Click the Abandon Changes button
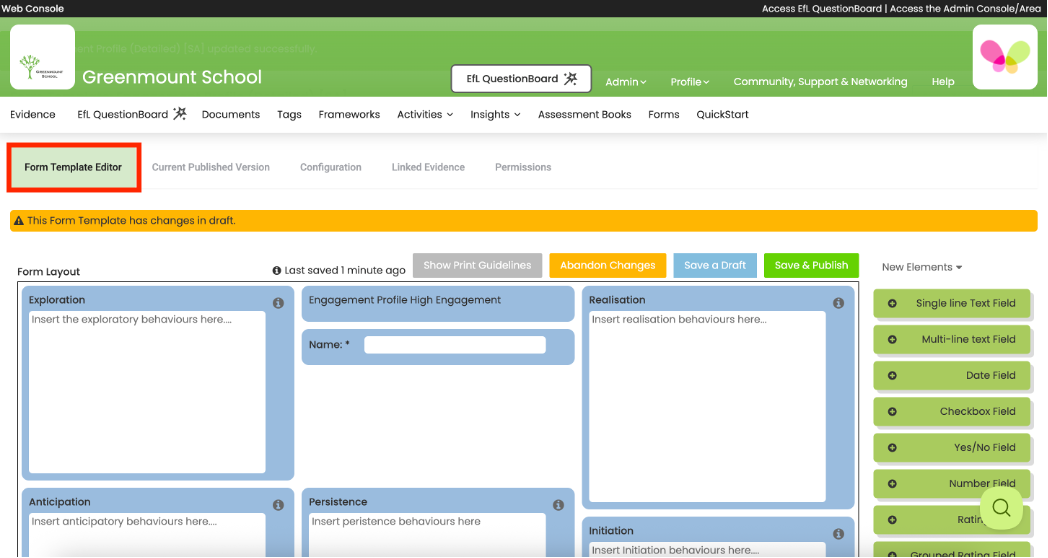This screenshot has height=558, width=1048. point(608,265)
